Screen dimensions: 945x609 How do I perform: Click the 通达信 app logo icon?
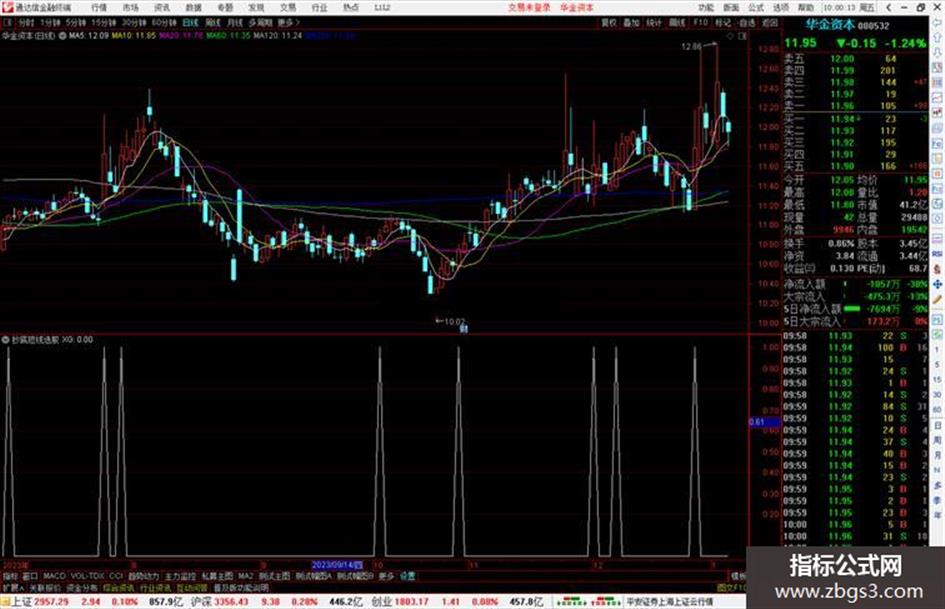pyautogui.click(x=7, y=7)
